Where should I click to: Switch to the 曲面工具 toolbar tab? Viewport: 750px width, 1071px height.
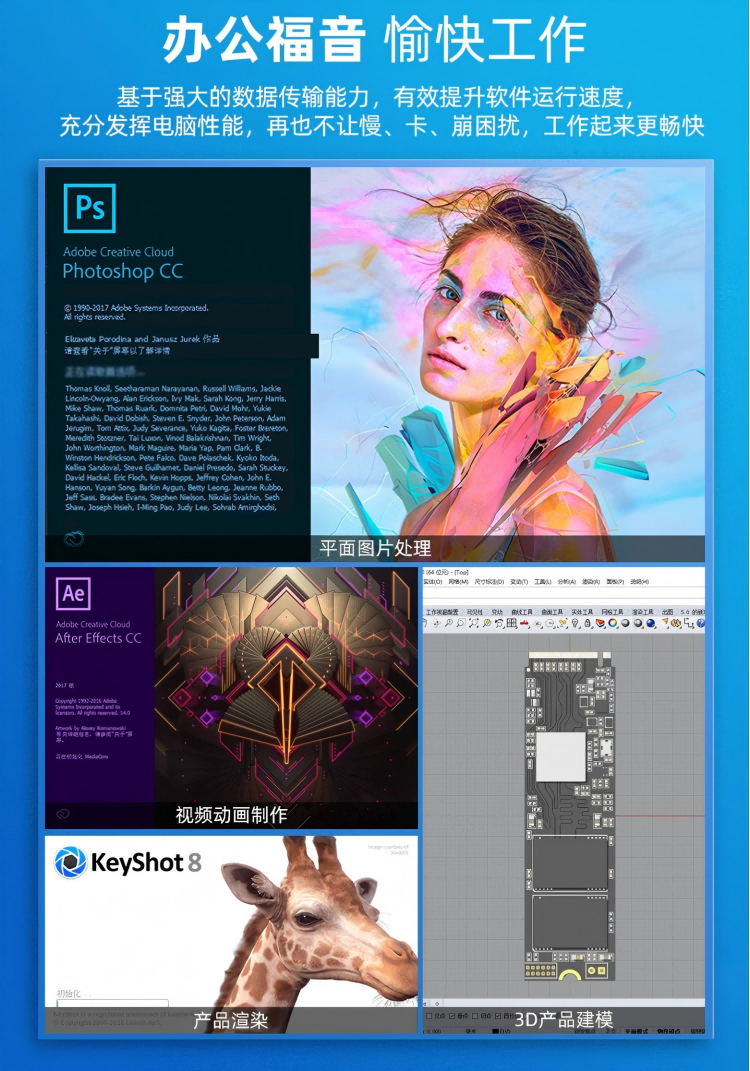click(552, 612)
